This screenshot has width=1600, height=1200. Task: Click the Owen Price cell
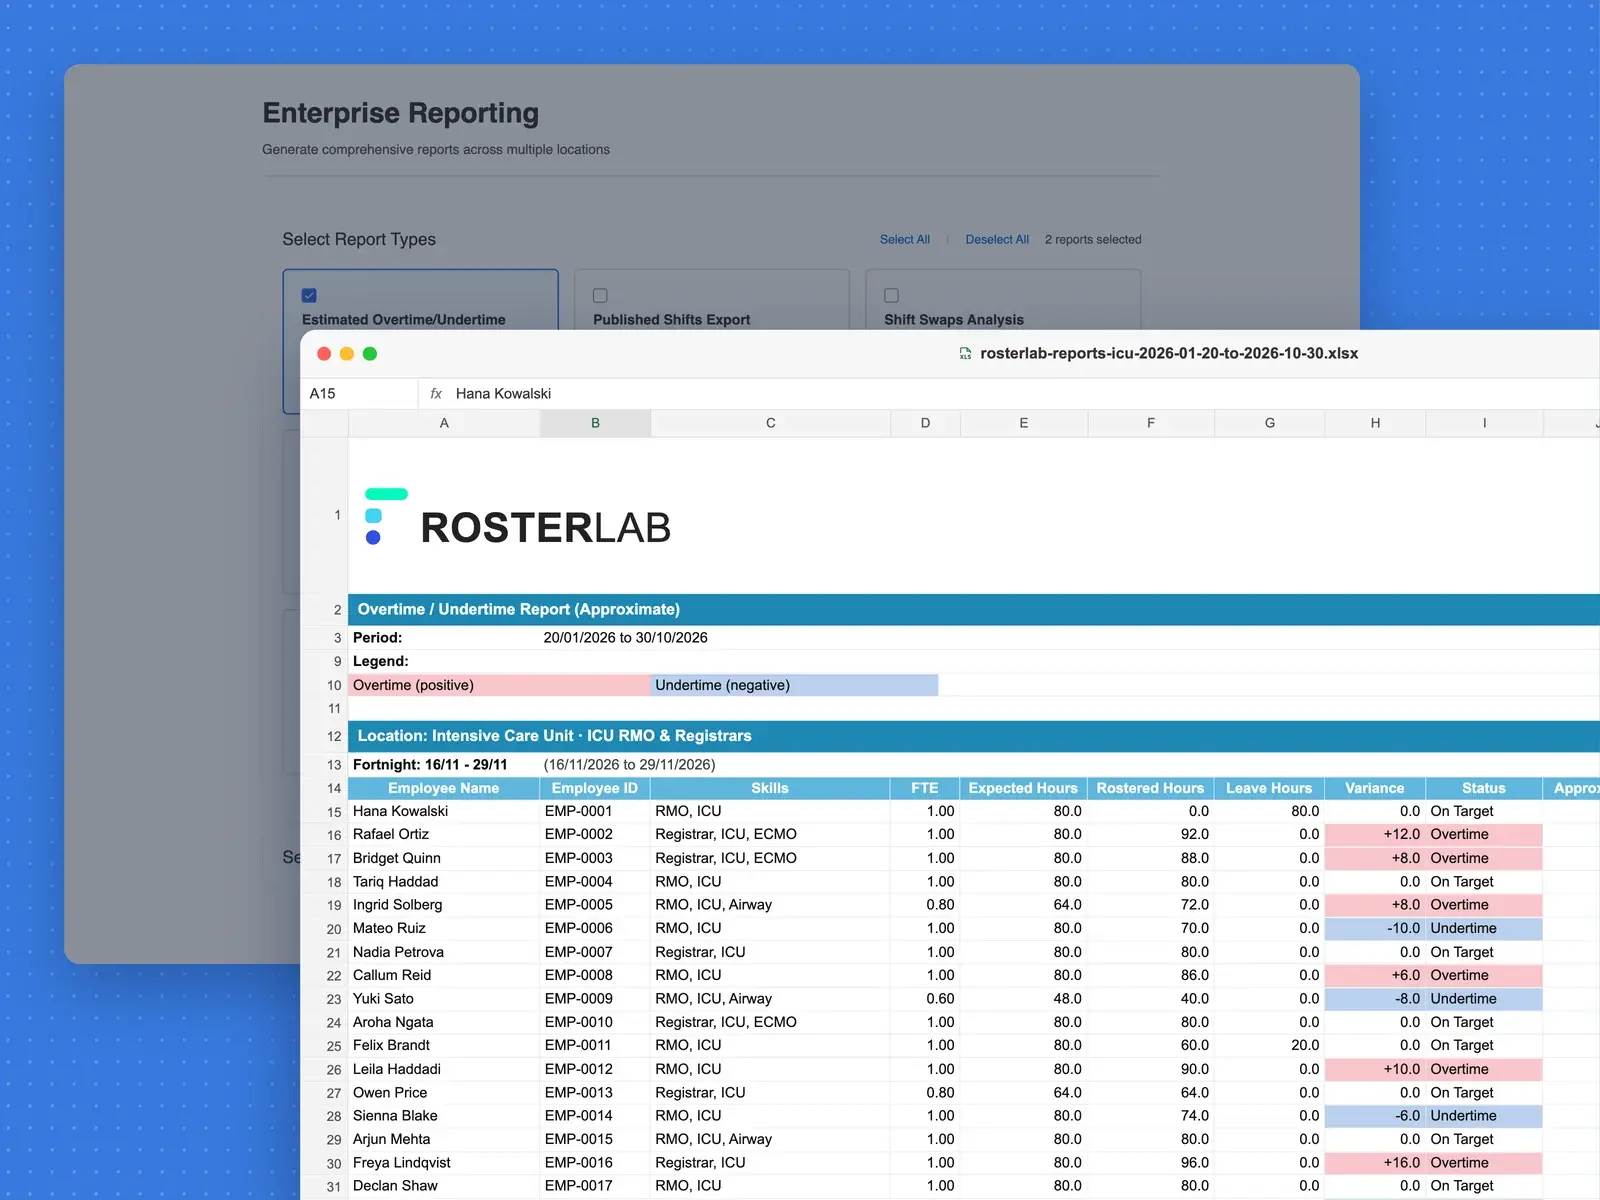(x=444, y=1093)
